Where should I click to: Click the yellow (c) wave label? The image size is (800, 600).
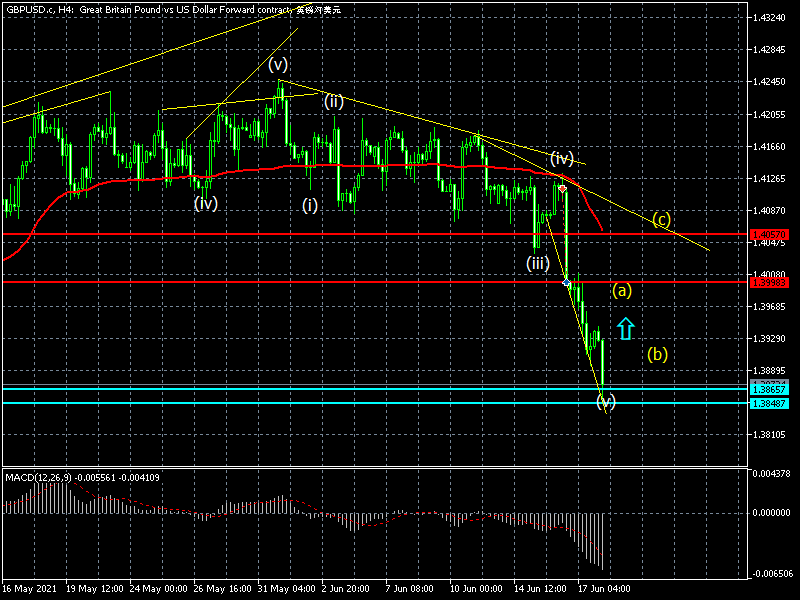point(661,220)
